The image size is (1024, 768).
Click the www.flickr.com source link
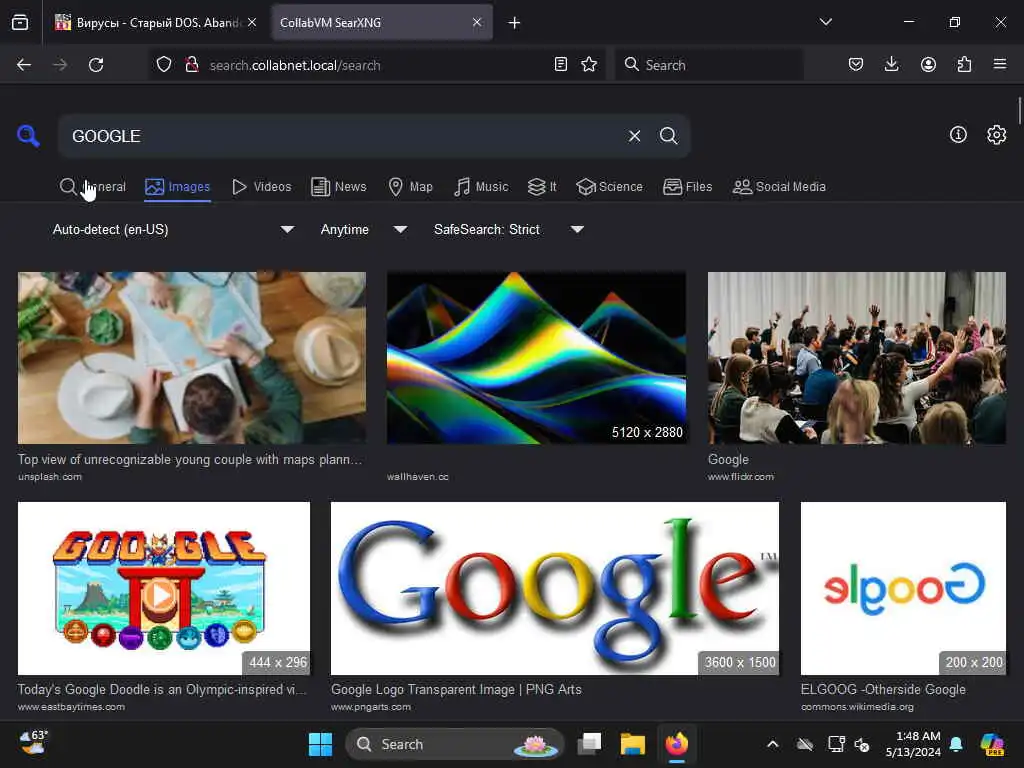[x=741, y=477]
